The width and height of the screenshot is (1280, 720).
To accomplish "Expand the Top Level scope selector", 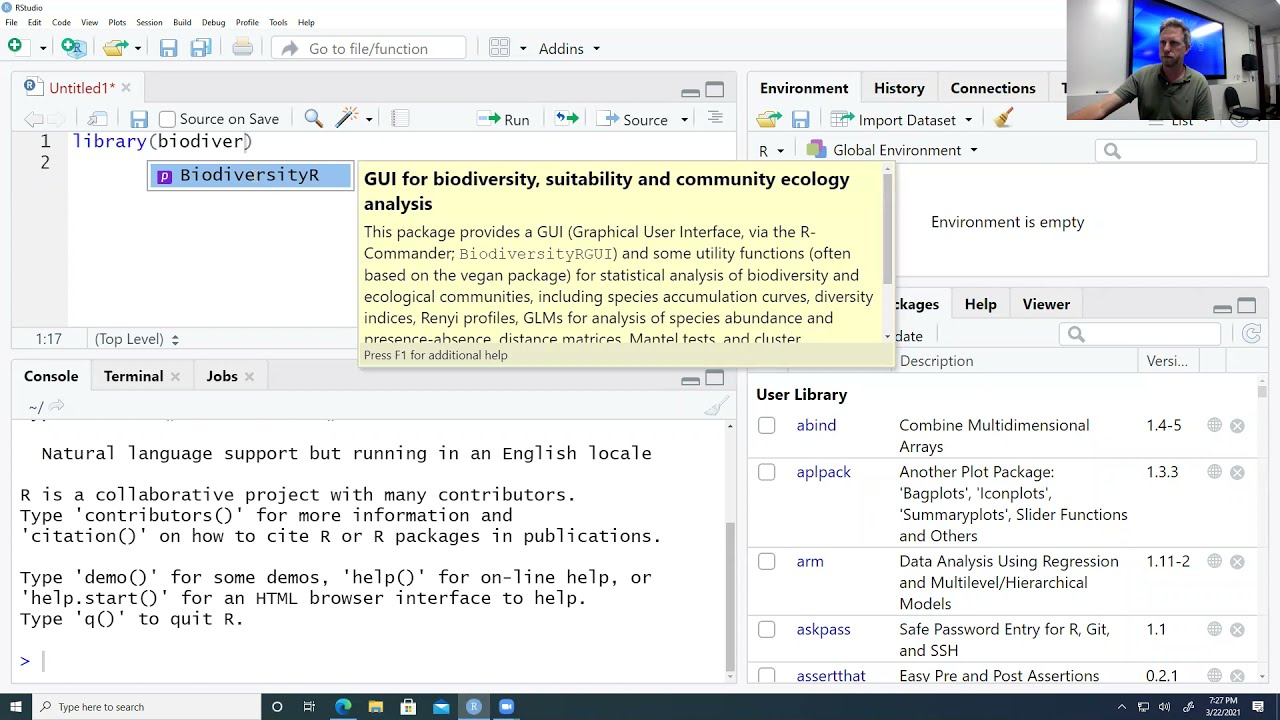I will pos(136,339).
